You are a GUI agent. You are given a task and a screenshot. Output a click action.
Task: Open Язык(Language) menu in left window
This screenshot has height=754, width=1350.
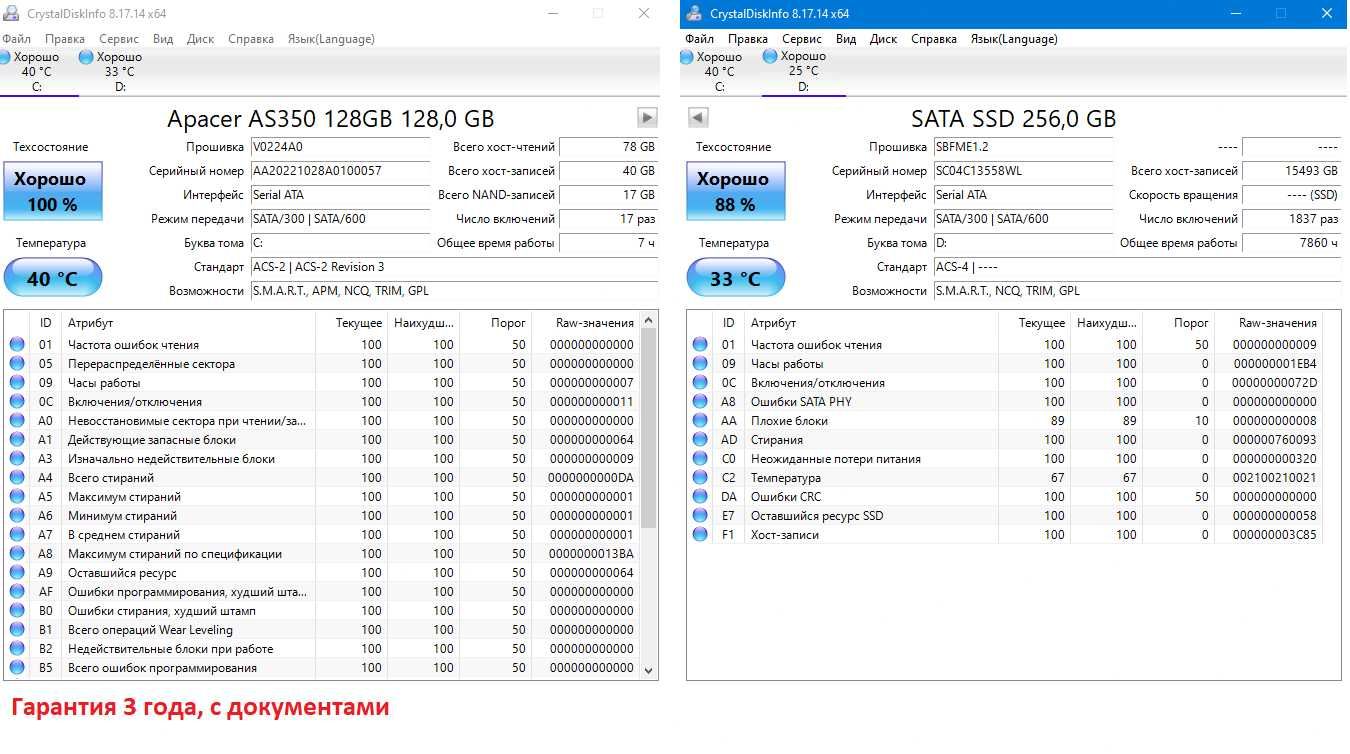331,39
